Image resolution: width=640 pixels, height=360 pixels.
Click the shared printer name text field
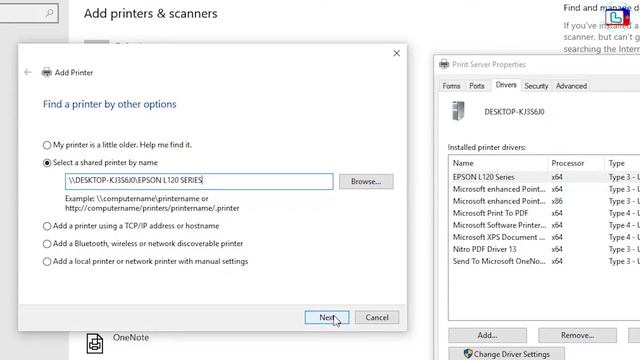pyautogui.click(x=199, y=181)
